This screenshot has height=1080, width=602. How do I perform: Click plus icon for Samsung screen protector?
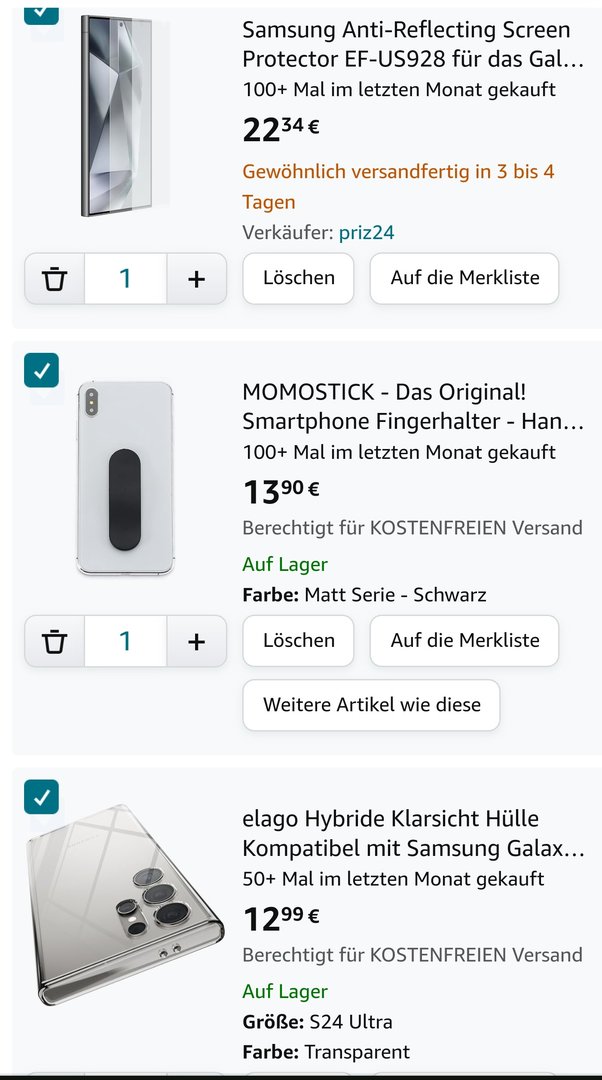(196, 279)
